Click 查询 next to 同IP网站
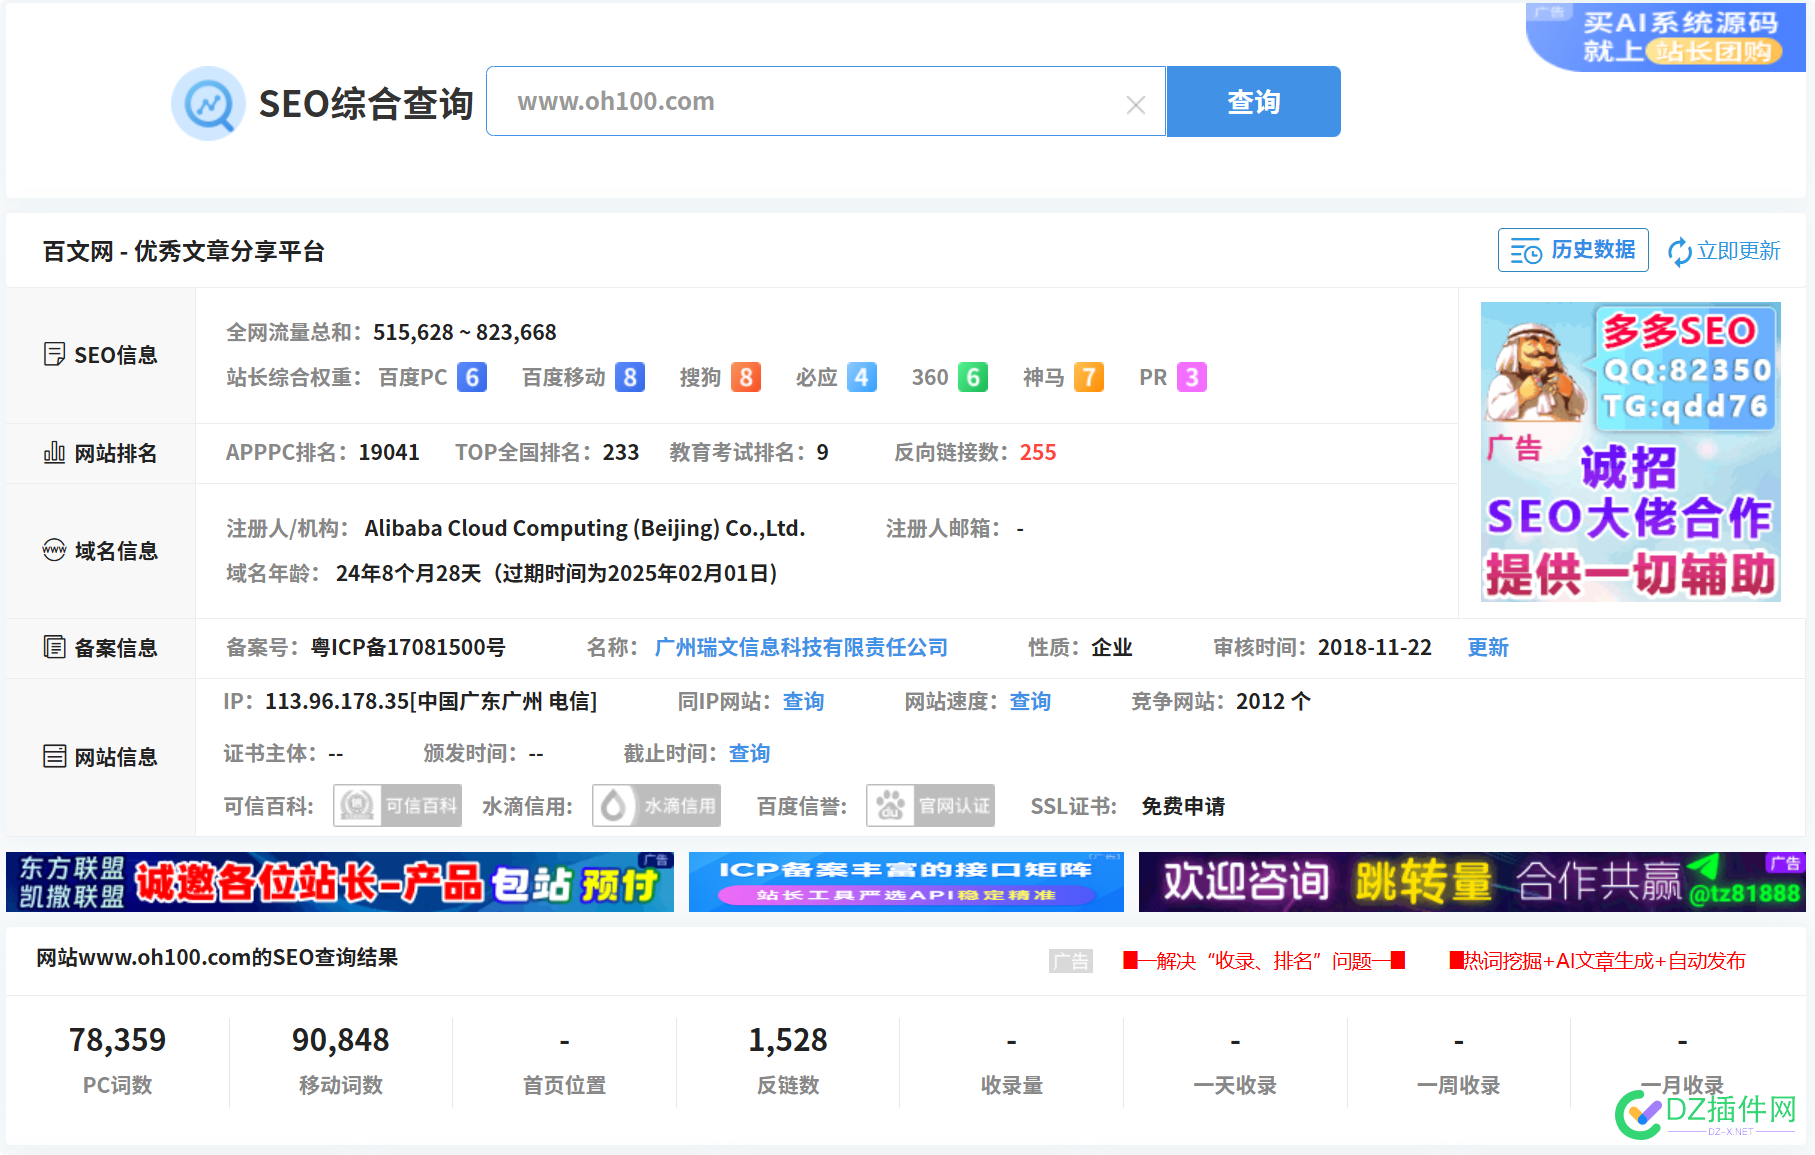This screenshot has height=1155, width=1815. pyautogui.click(x=803, y=701)
